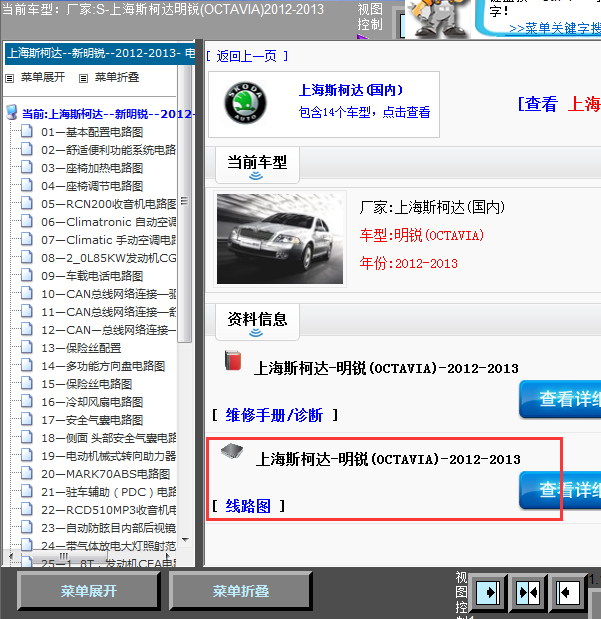Open 22—RCD510MP3收音机 item
Screen dimensions: 601x619
tap(109, 510)
